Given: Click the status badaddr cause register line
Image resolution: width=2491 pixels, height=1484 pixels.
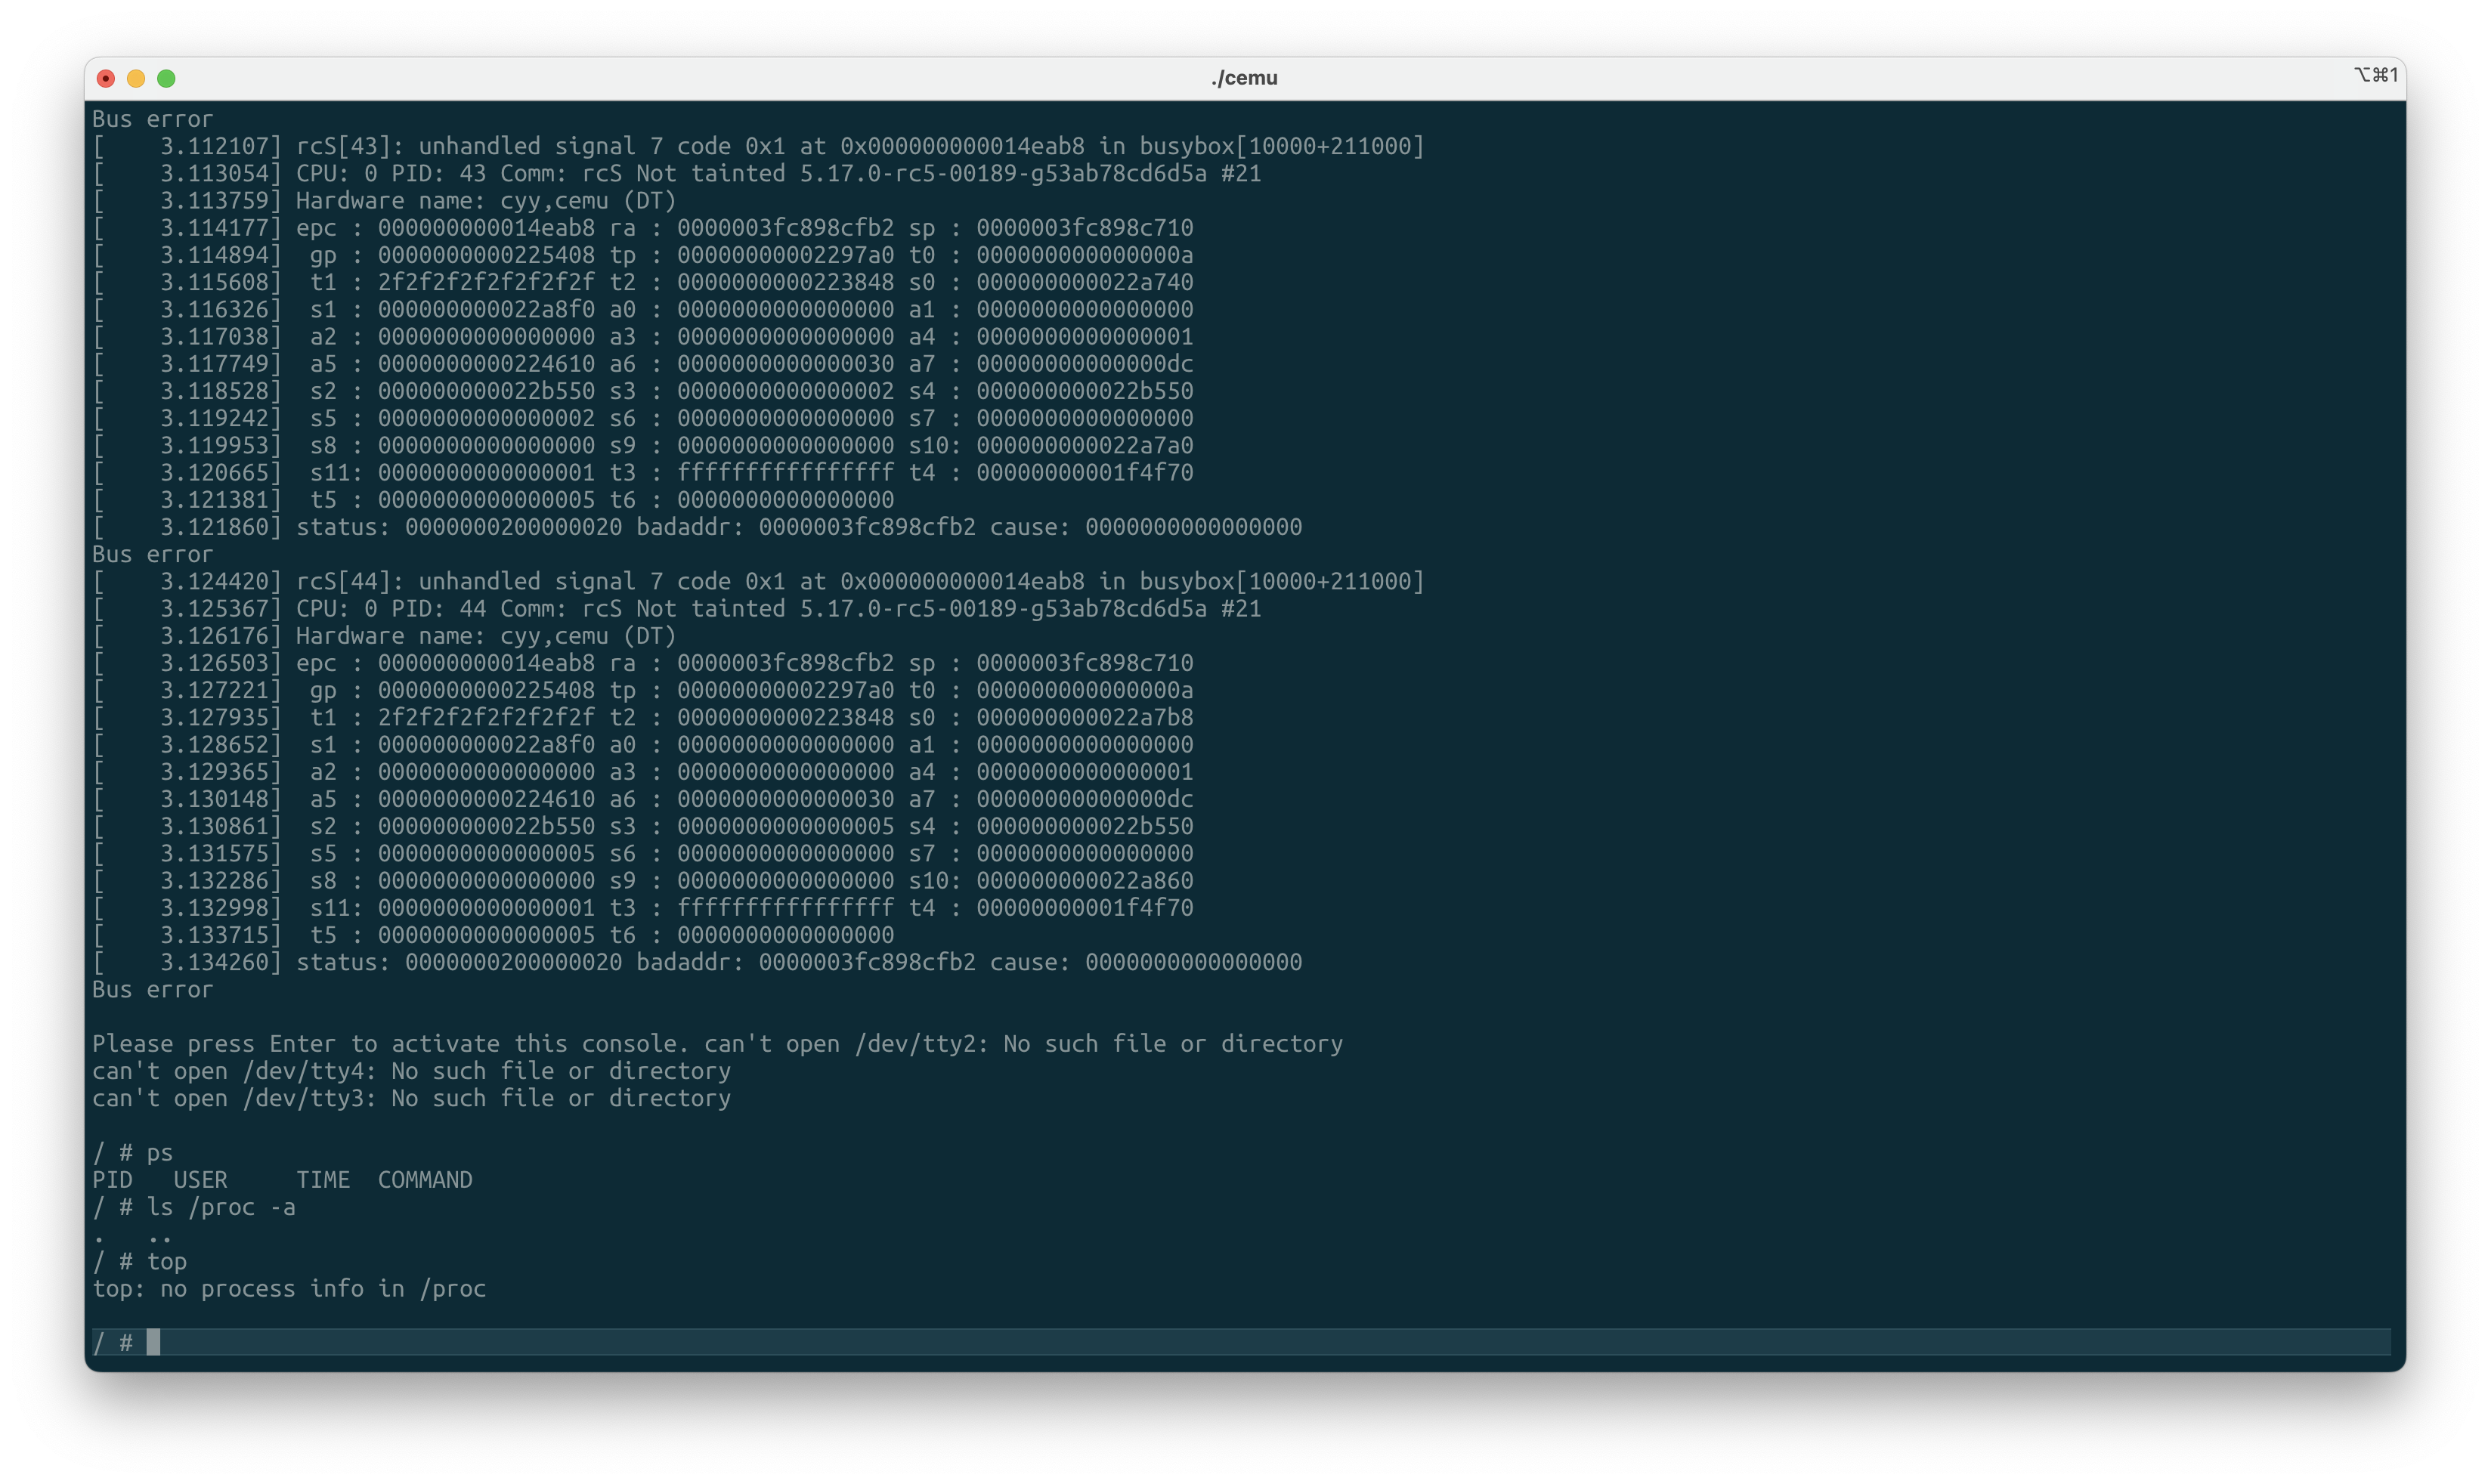Looking at the screenshot, I should pyautogui.click(x=697, y=527).
